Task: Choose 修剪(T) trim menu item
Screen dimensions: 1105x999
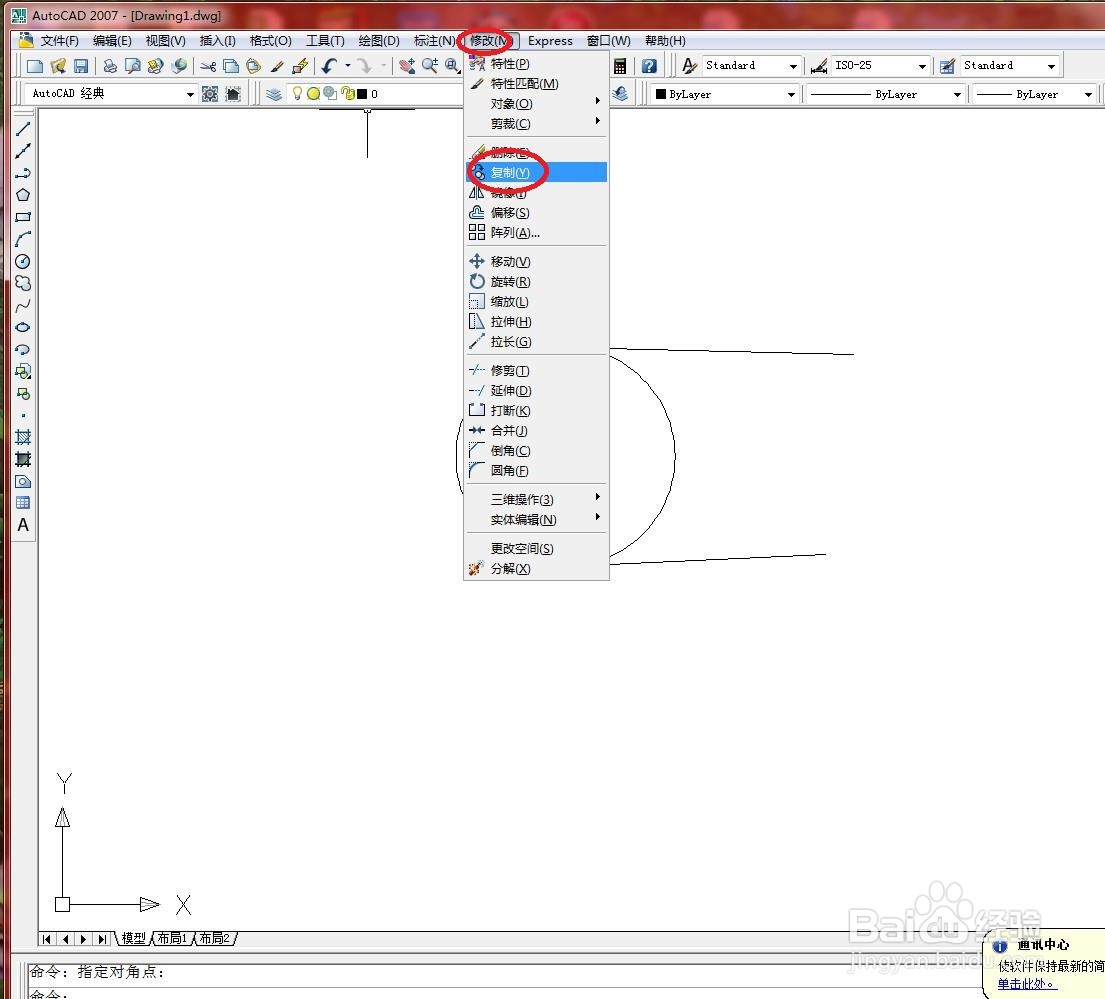Action: coord(536,371)
